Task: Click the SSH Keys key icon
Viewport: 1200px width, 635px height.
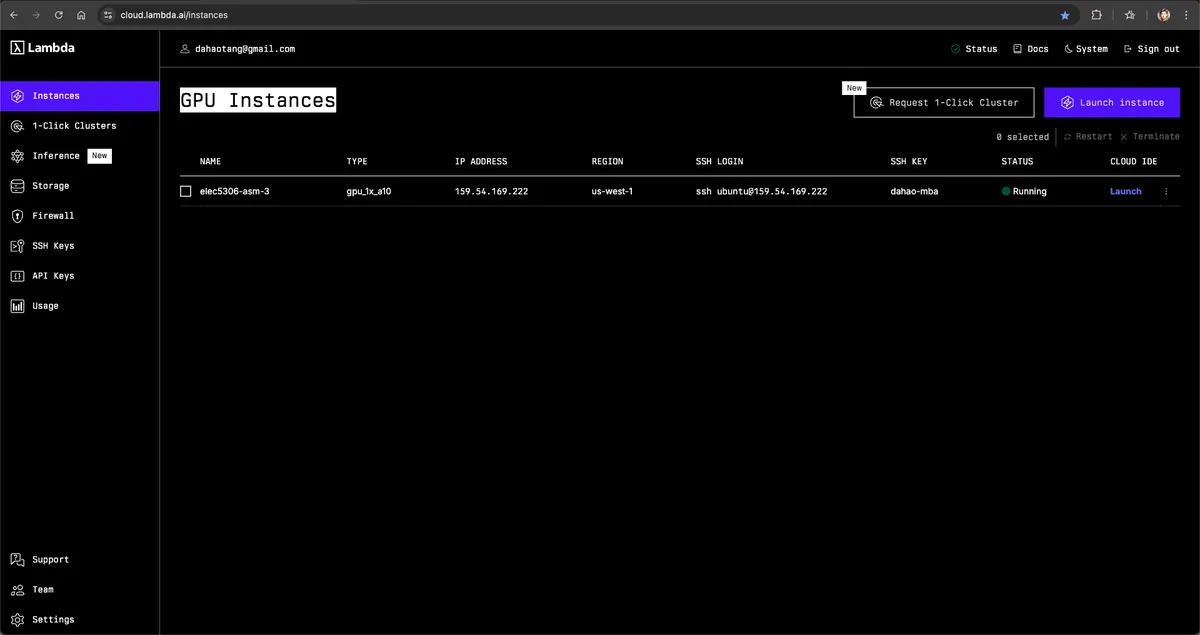Action: (18, 246)
